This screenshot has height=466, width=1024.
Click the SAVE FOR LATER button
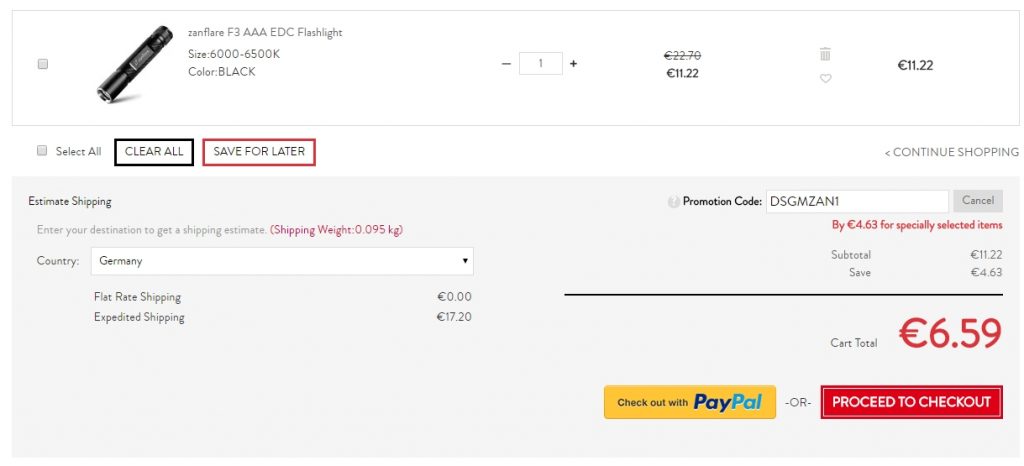point(259,152)
